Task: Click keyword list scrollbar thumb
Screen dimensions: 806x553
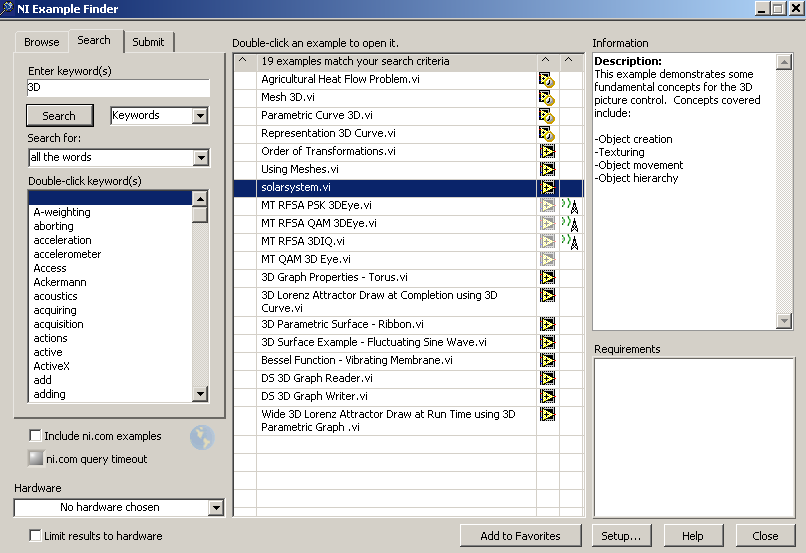Action: pos(200,214)
